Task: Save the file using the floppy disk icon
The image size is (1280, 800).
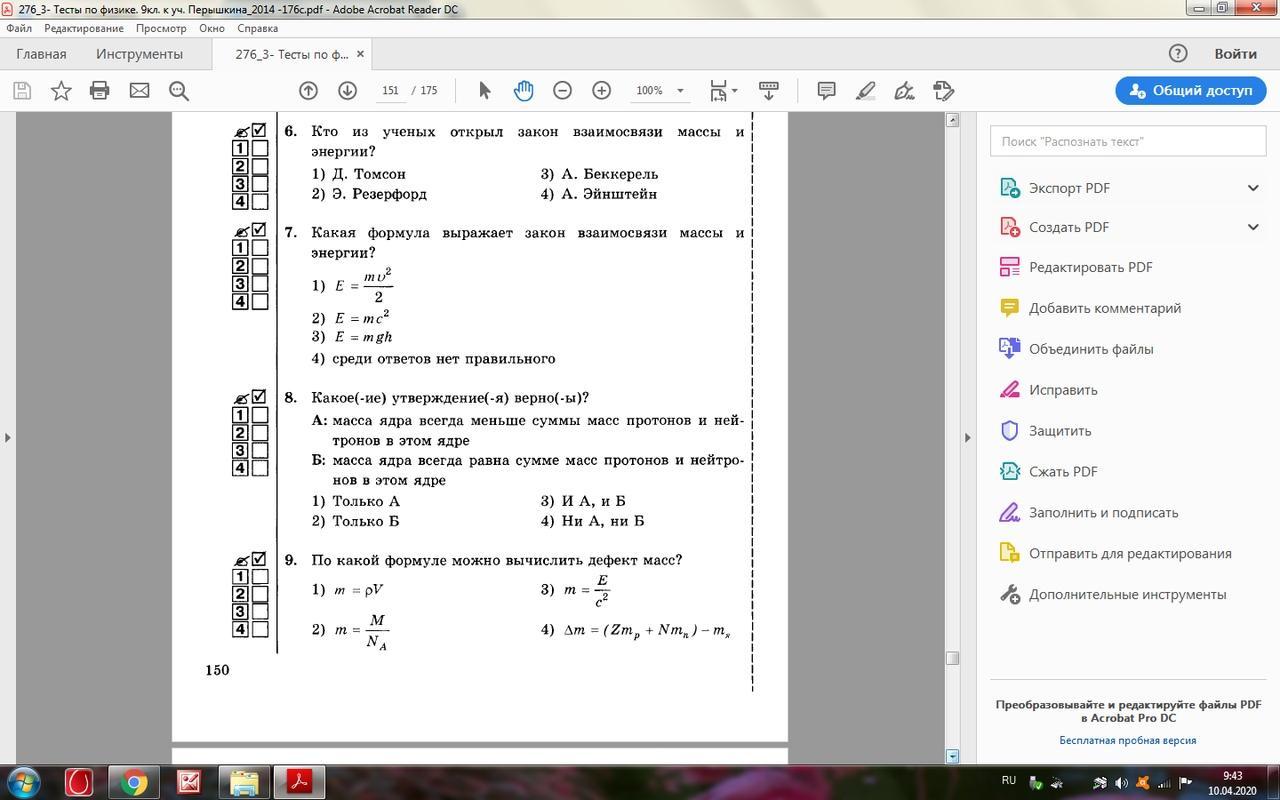Action: pyautogui.click(x=22, y=91)
